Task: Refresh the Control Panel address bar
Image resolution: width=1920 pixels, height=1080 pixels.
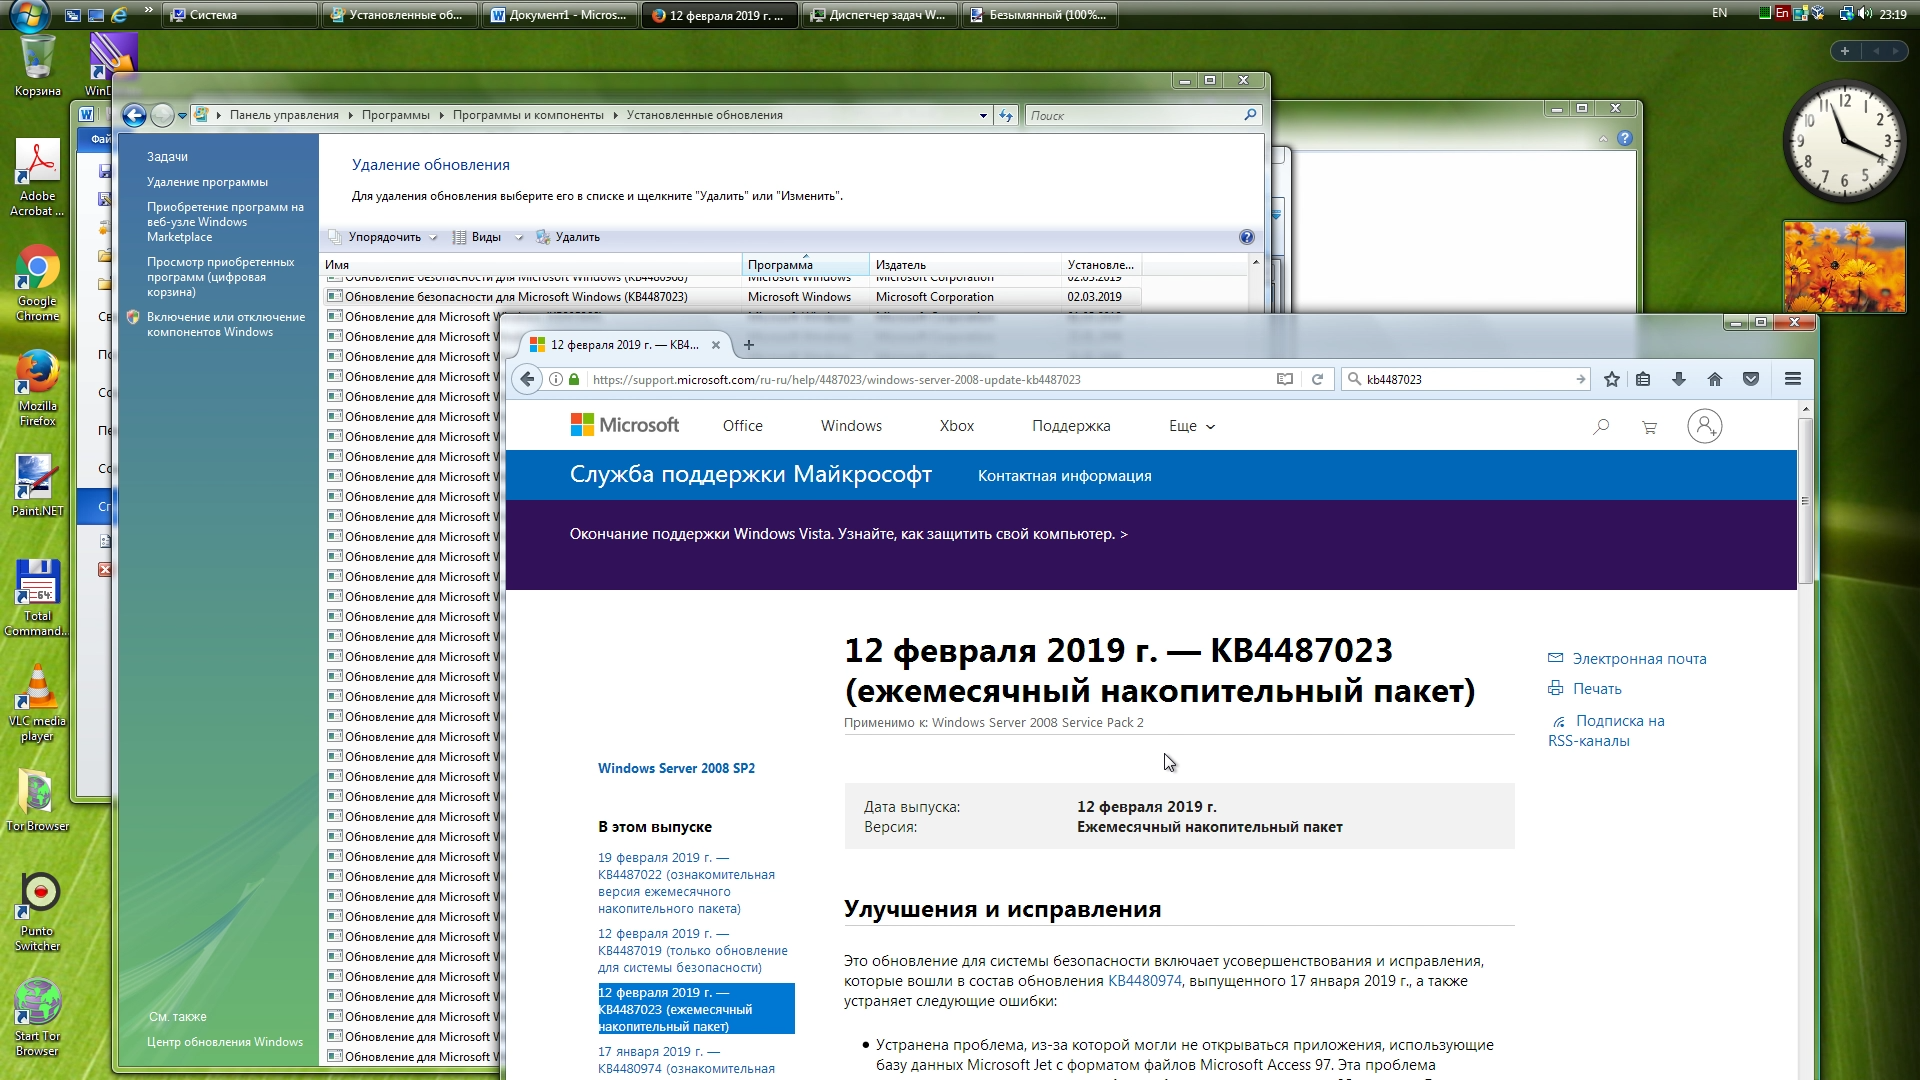Action: pos(1006,115)
